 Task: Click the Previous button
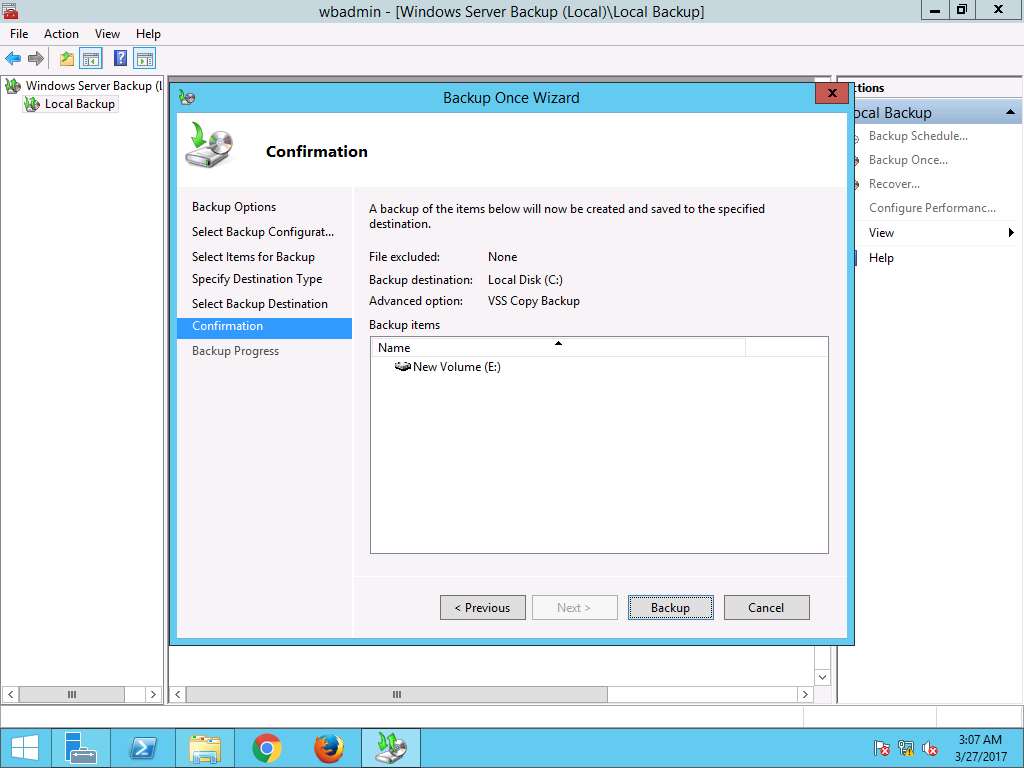click(483, 607)
